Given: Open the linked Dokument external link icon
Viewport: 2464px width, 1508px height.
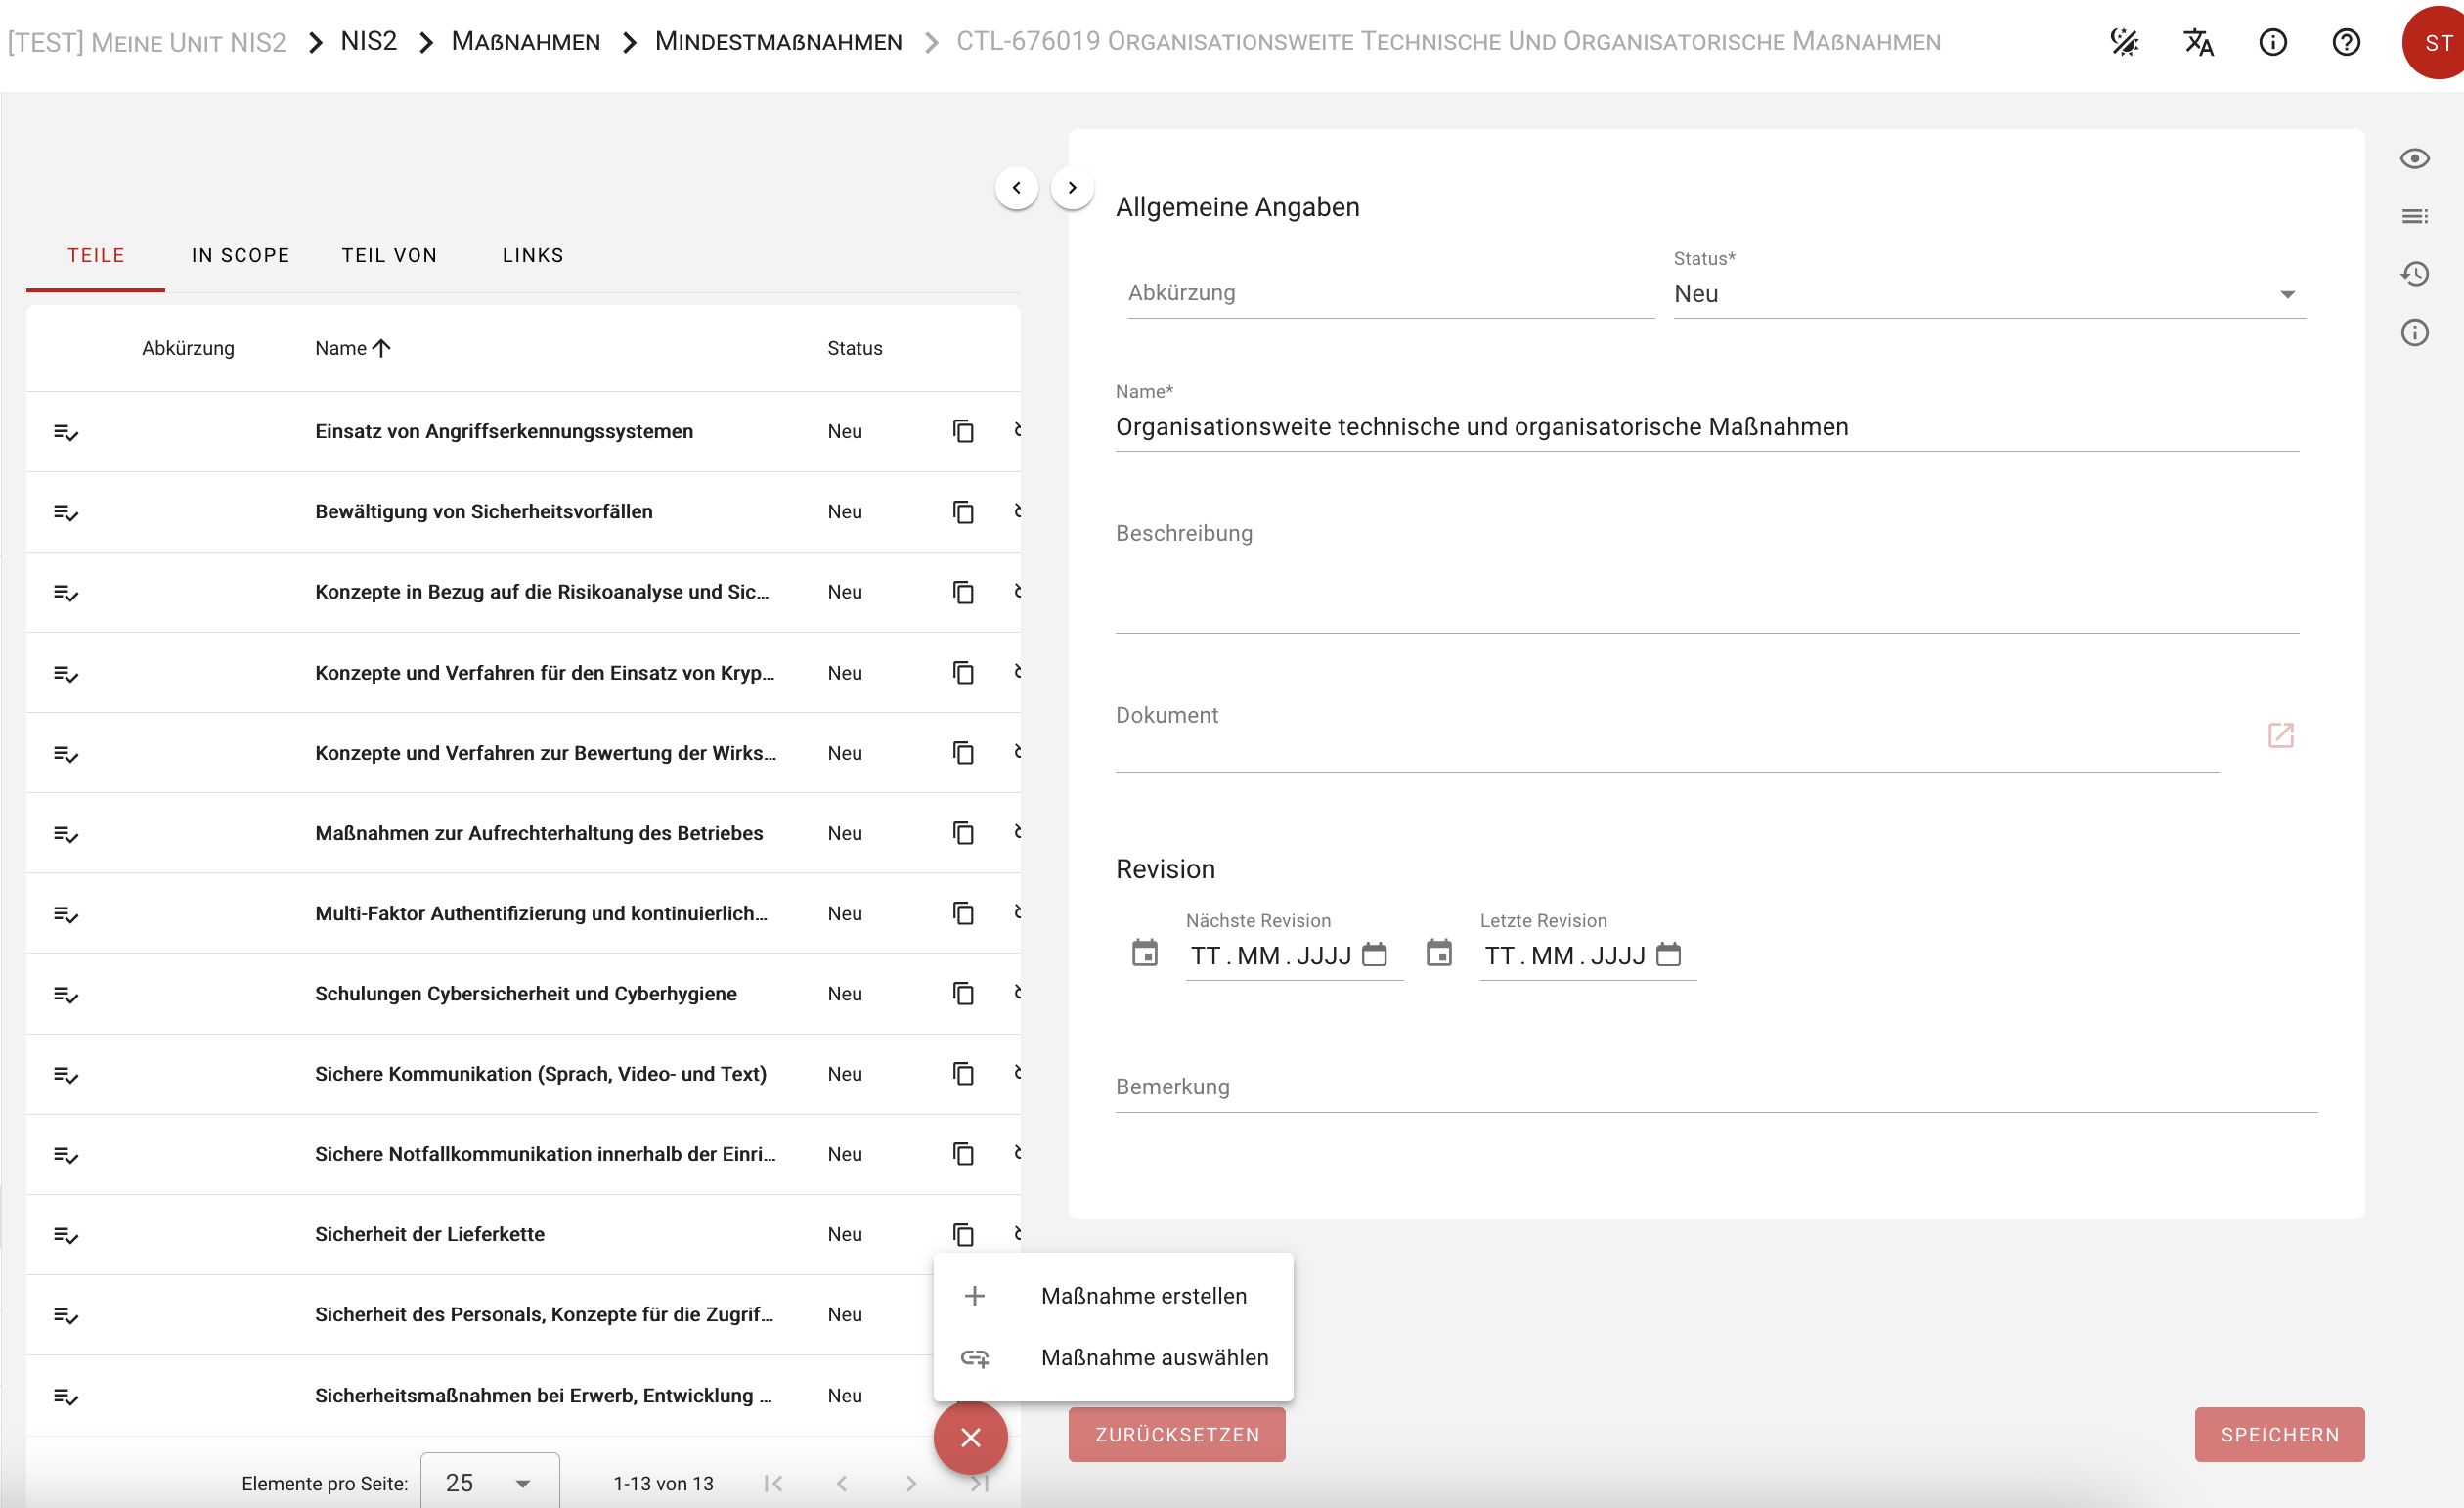Looking at the screenshot, I should 2280,736.
